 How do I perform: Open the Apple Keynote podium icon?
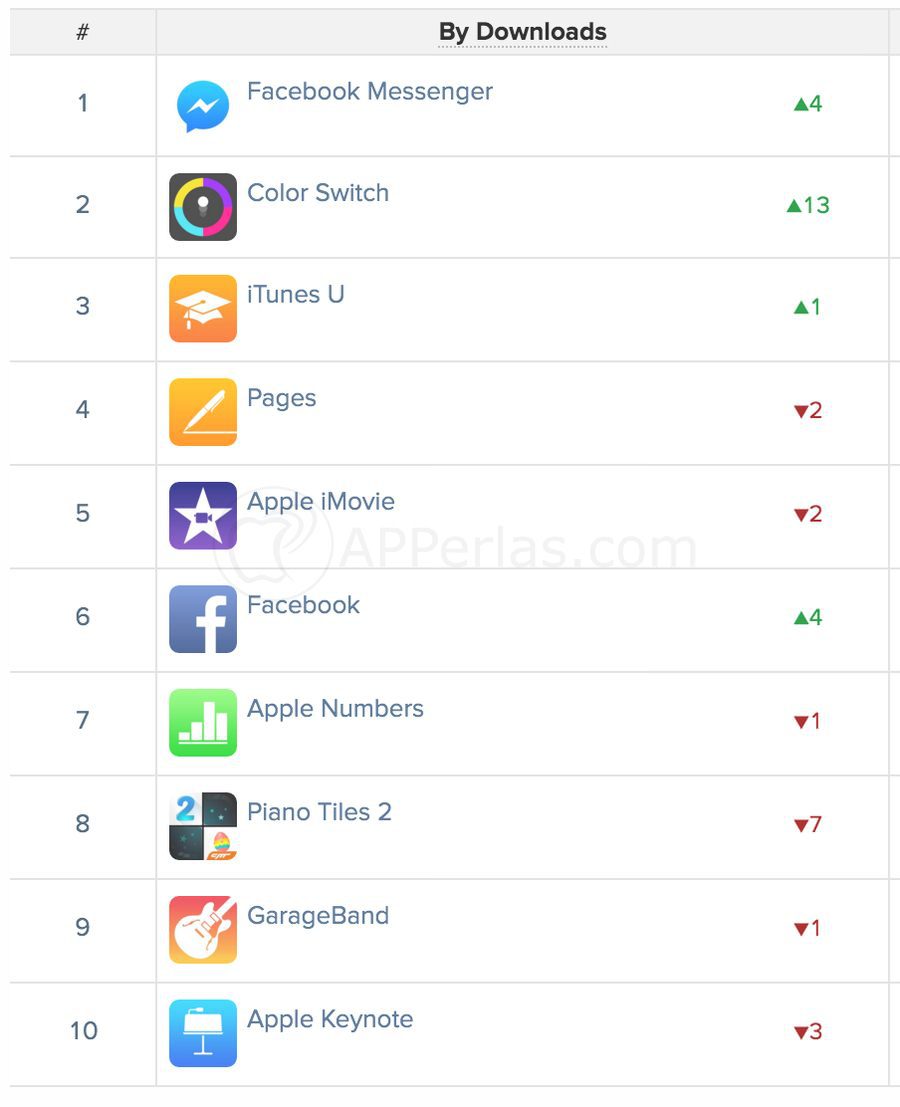(203, 1033)
